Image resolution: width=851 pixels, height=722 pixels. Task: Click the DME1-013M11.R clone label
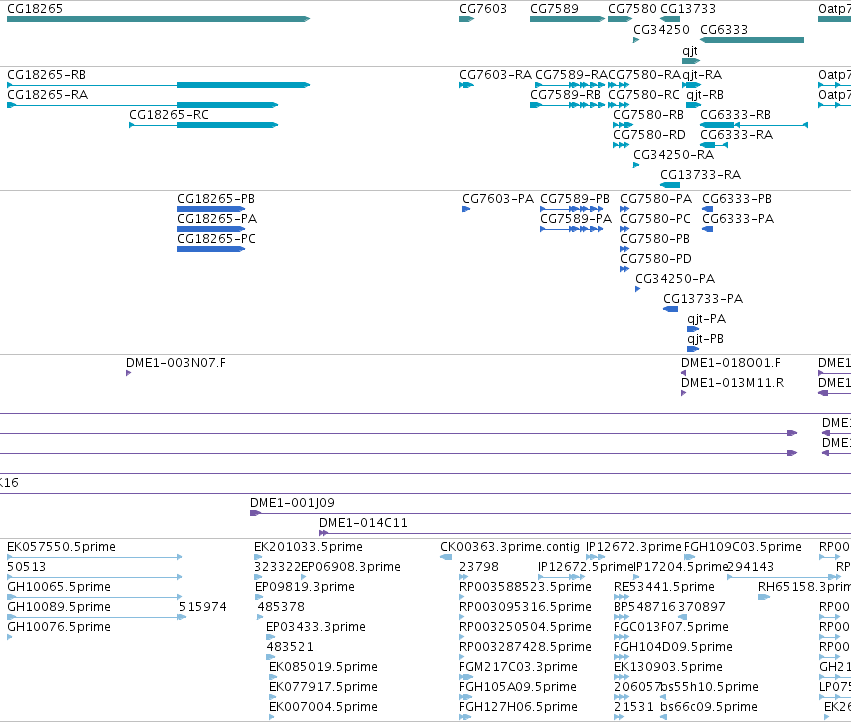pos(733,383)
